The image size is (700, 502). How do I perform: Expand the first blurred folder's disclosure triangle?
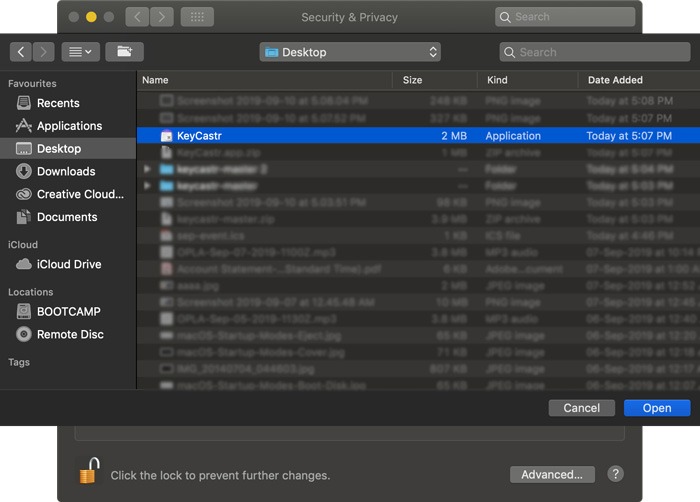tap(147, 169)
